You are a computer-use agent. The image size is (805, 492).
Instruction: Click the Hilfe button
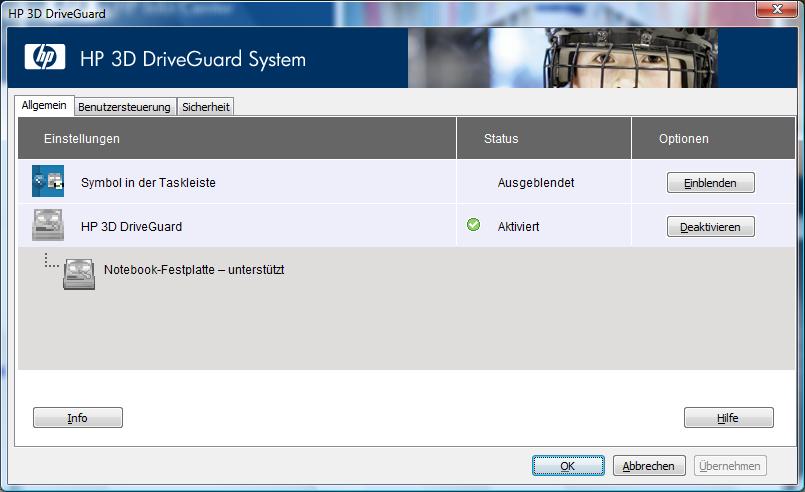pyautogui.click(x=729, y=418)
